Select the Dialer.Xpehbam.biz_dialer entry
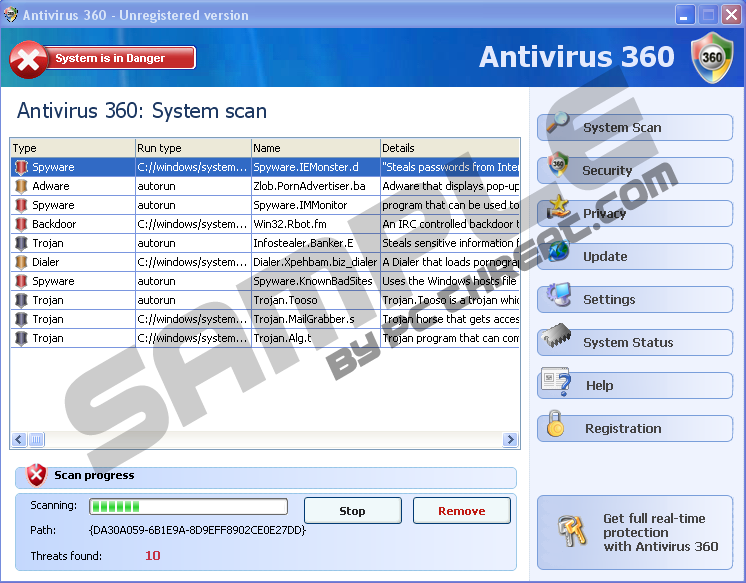 tap(315, 262)
